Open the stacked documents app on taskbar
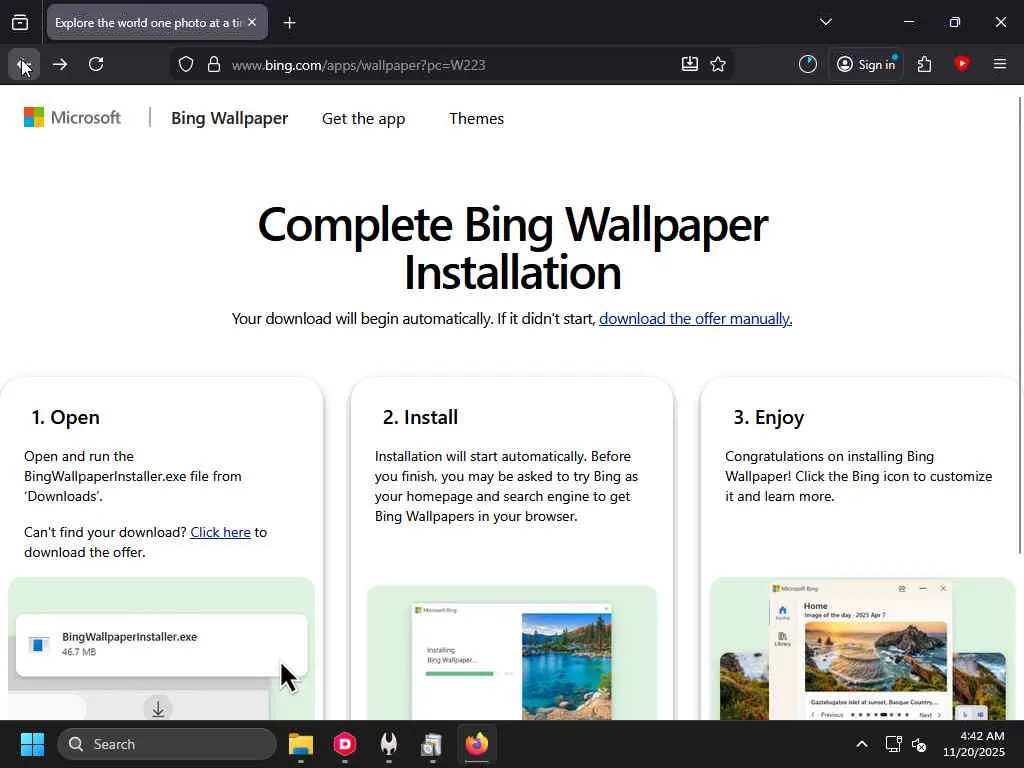 click(432, 744)
